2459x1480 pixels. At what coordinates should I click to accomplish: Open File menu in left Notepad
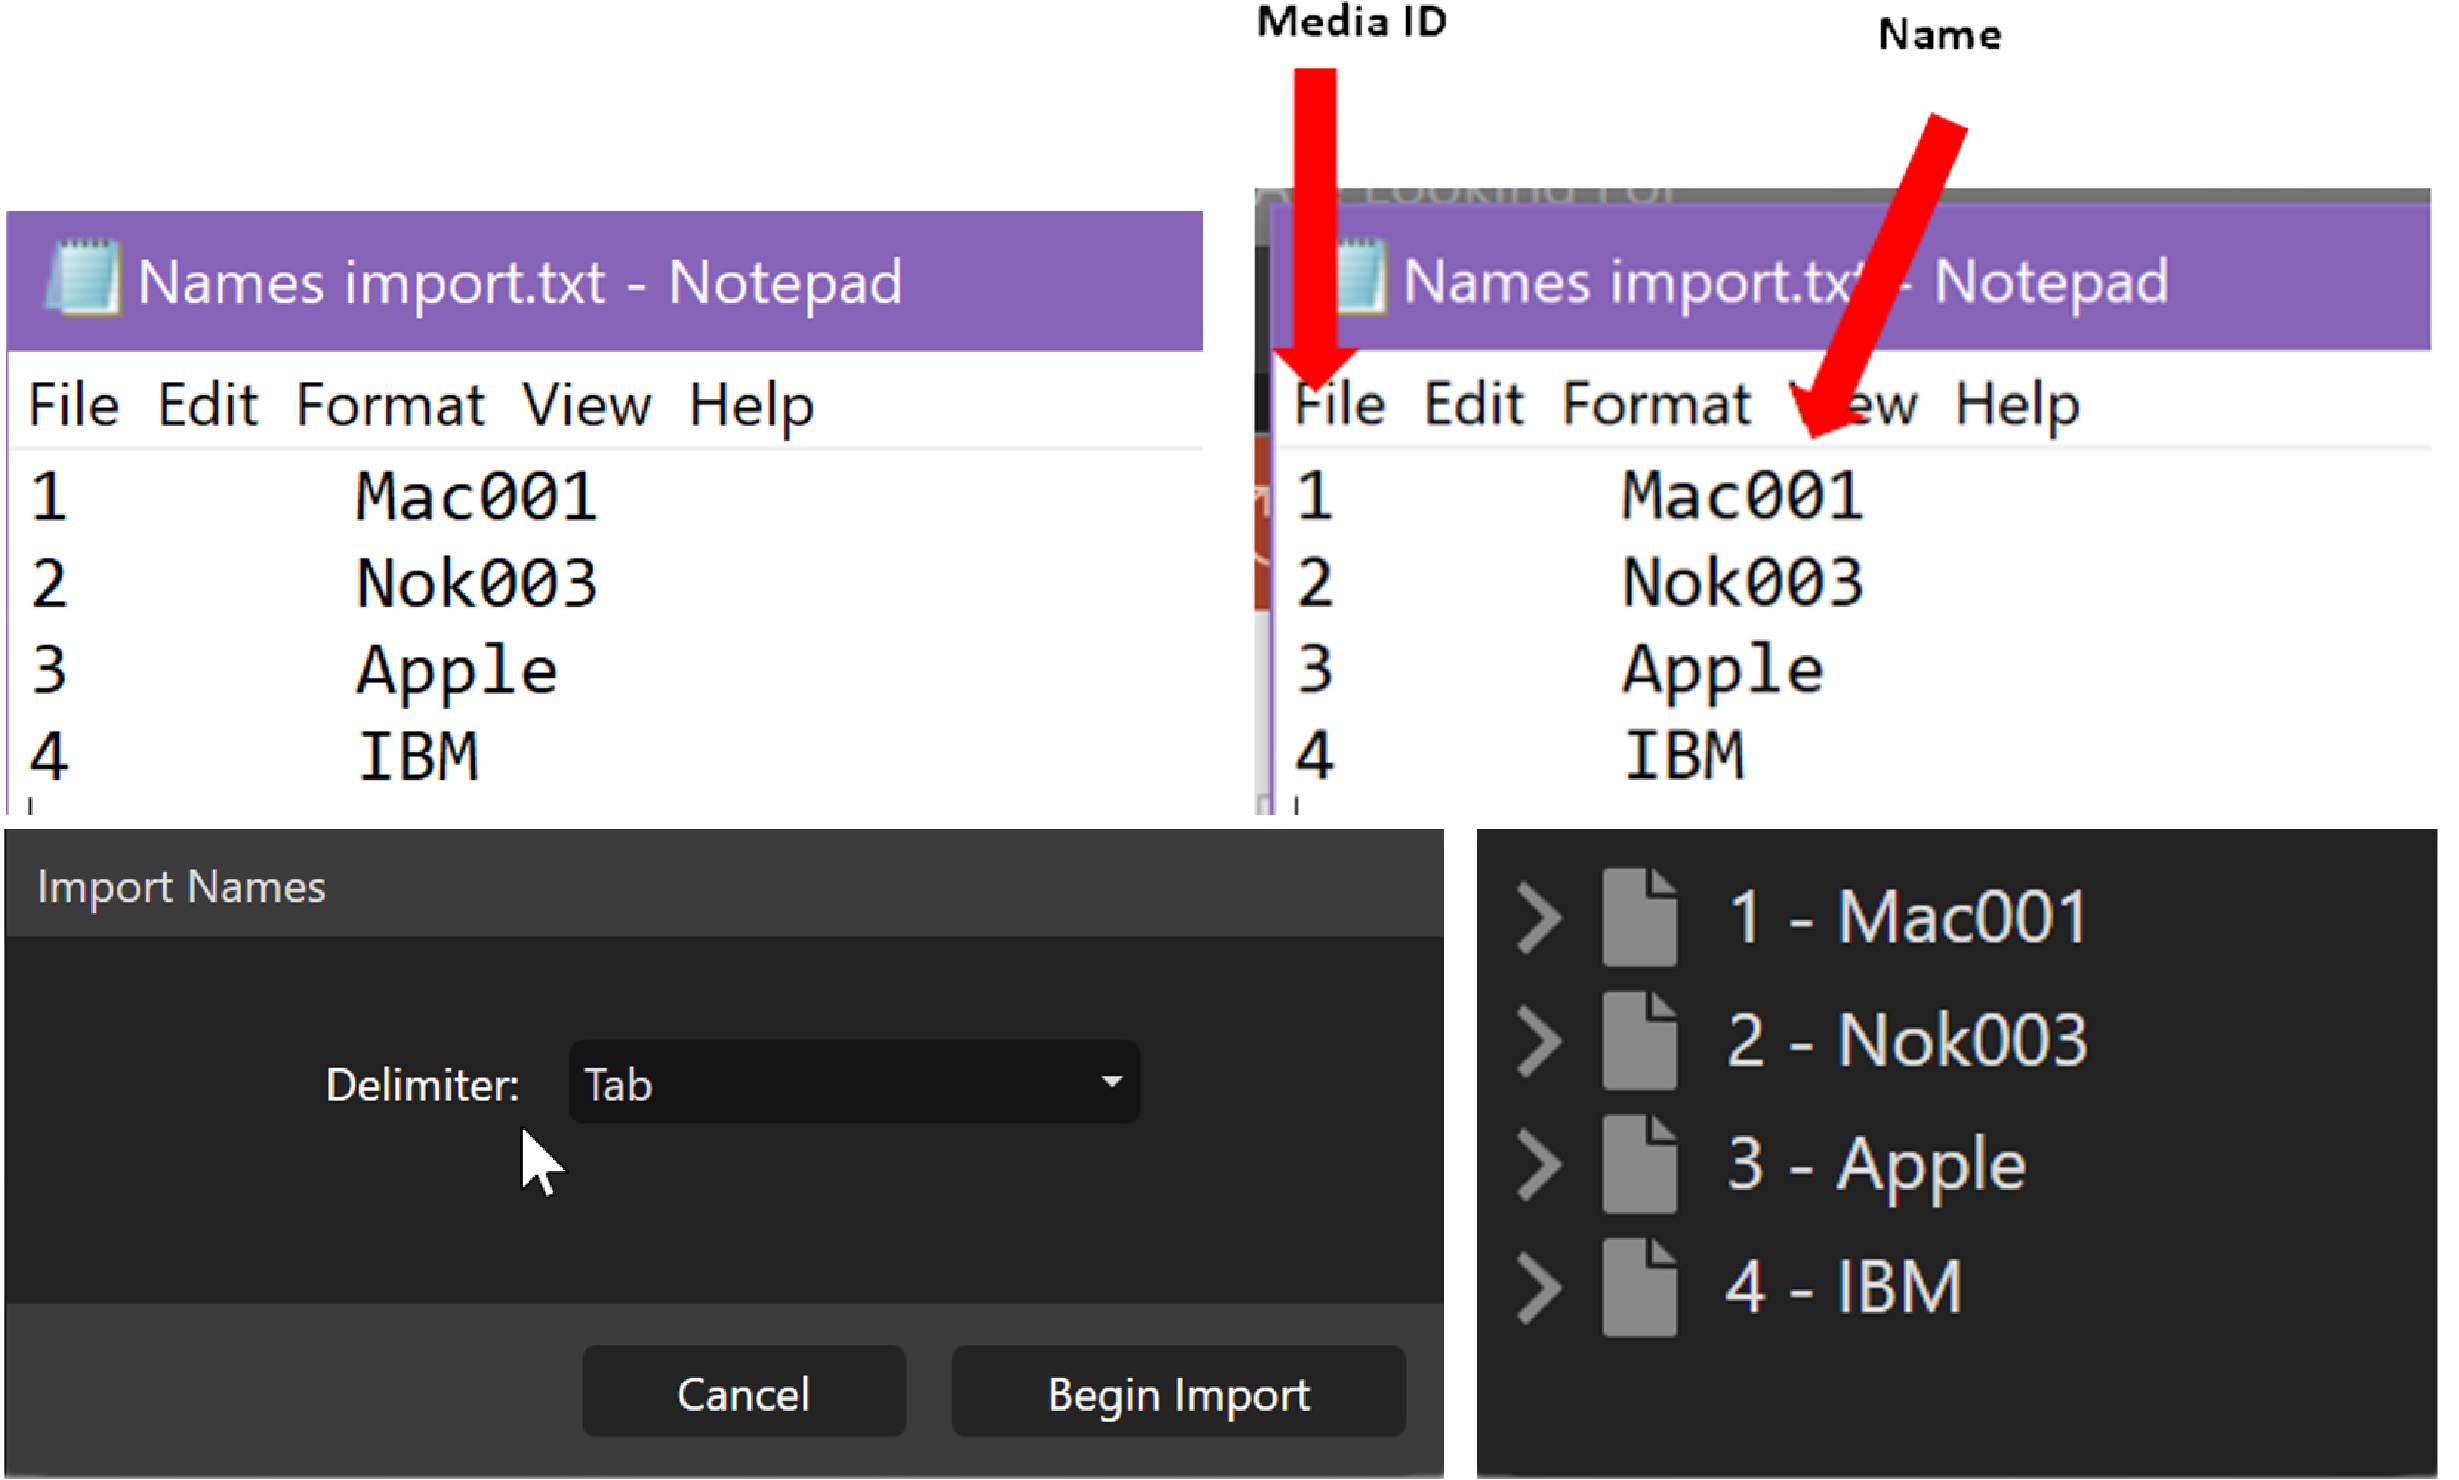coord(74,405)
